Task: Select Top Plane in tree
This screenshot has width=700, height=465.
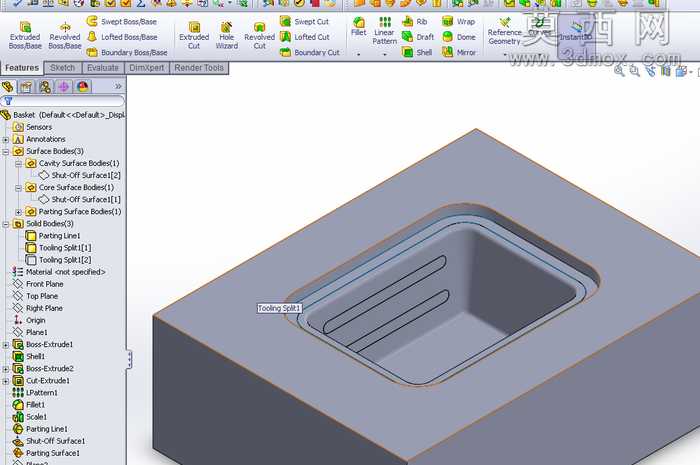Action: [x=36, y=296]
